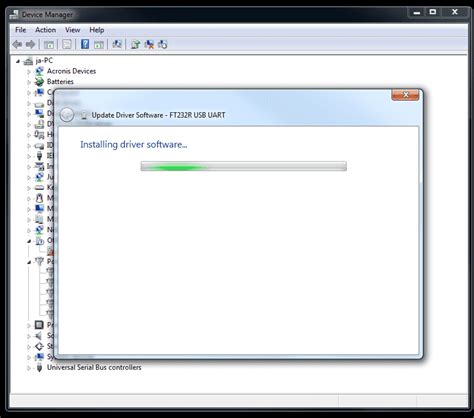Click the Forward arrow toolbar icon
474x418 pixels.
pyautogui.click(x=31, y=44)
